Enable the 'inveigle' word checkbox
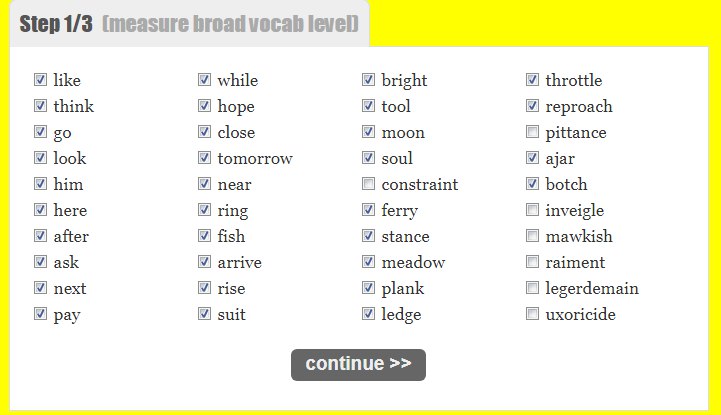721x415 pixels. point(533,210)
